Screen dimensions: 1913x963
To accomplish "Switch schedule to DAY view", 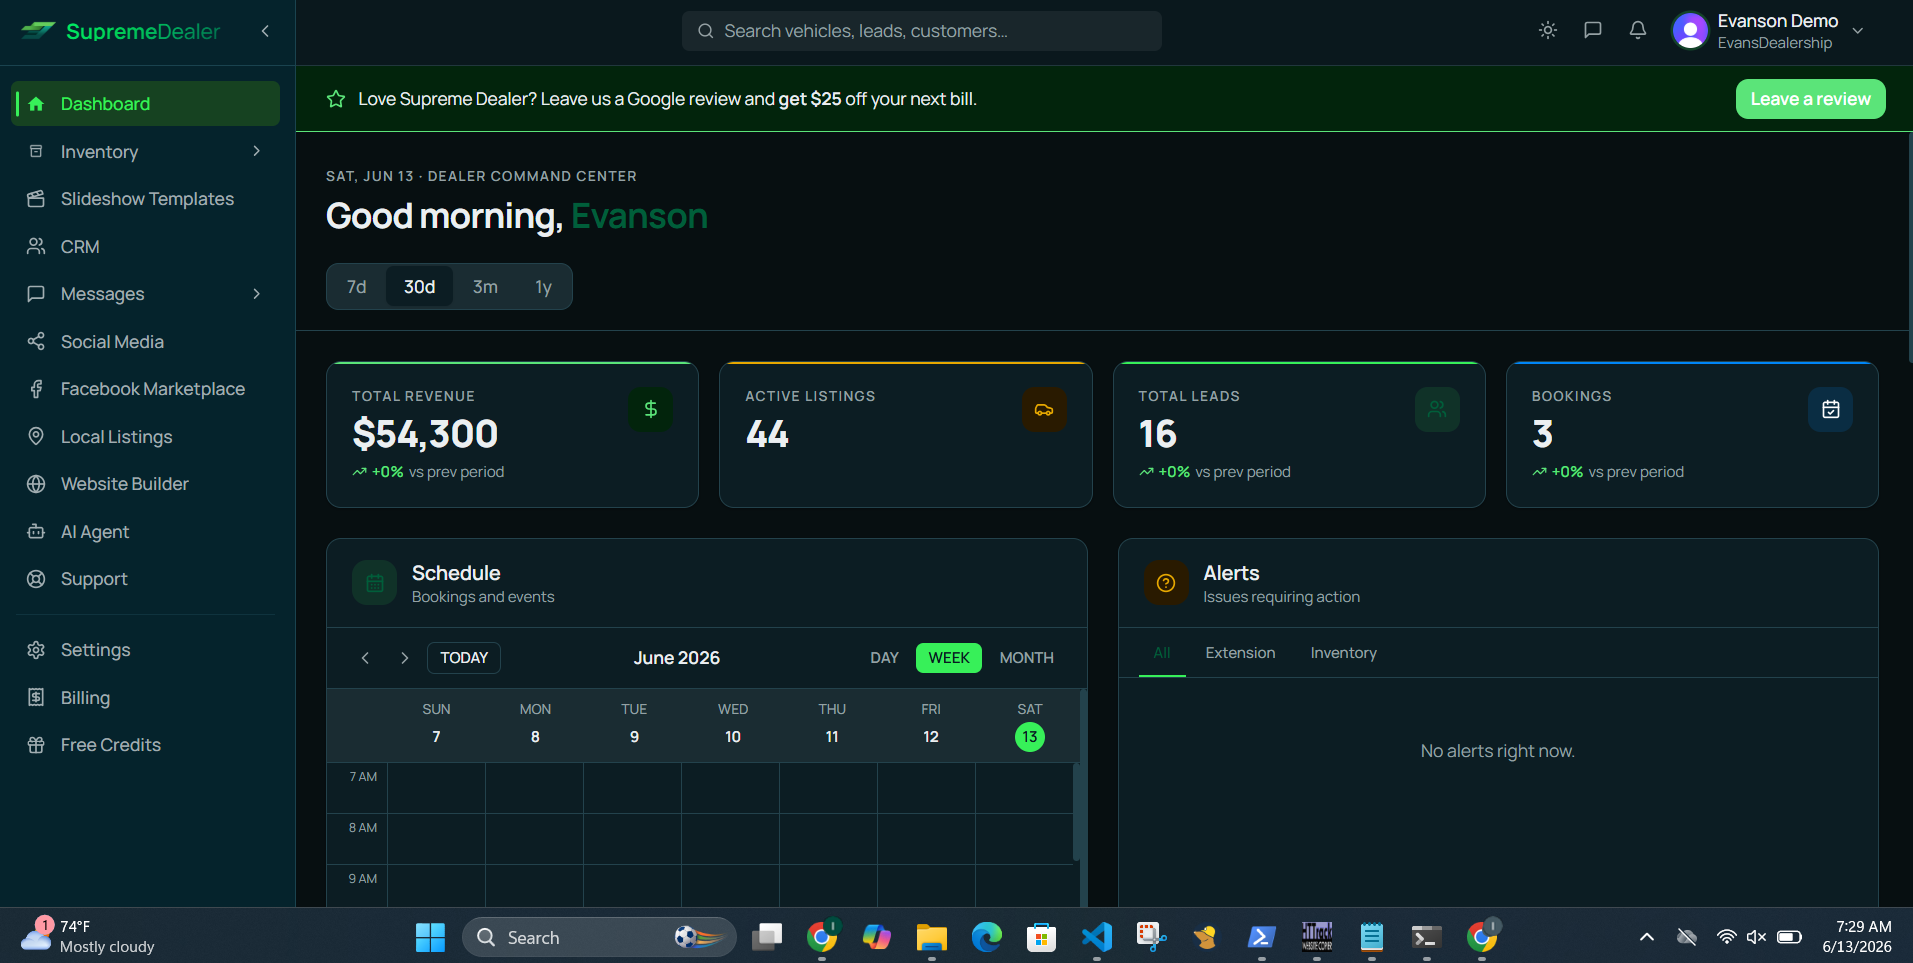I will coord(884,658).
